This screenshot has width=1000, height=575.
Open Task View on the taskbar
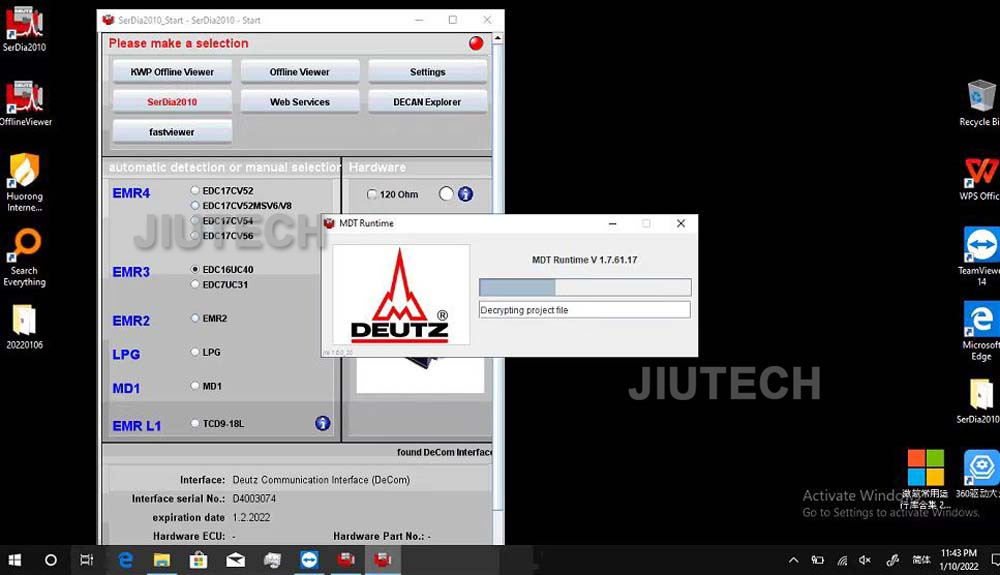click(87, 560)
